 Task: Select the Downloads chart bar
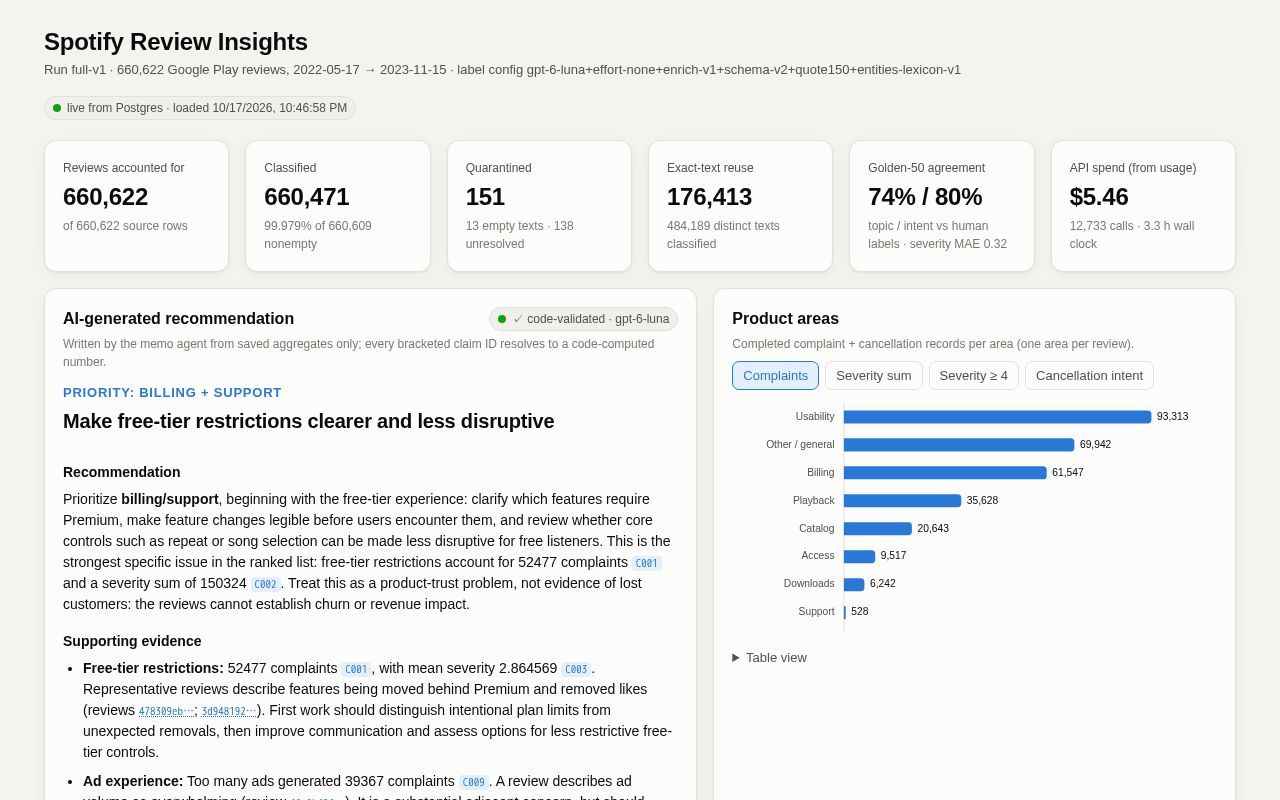[854, 584]
